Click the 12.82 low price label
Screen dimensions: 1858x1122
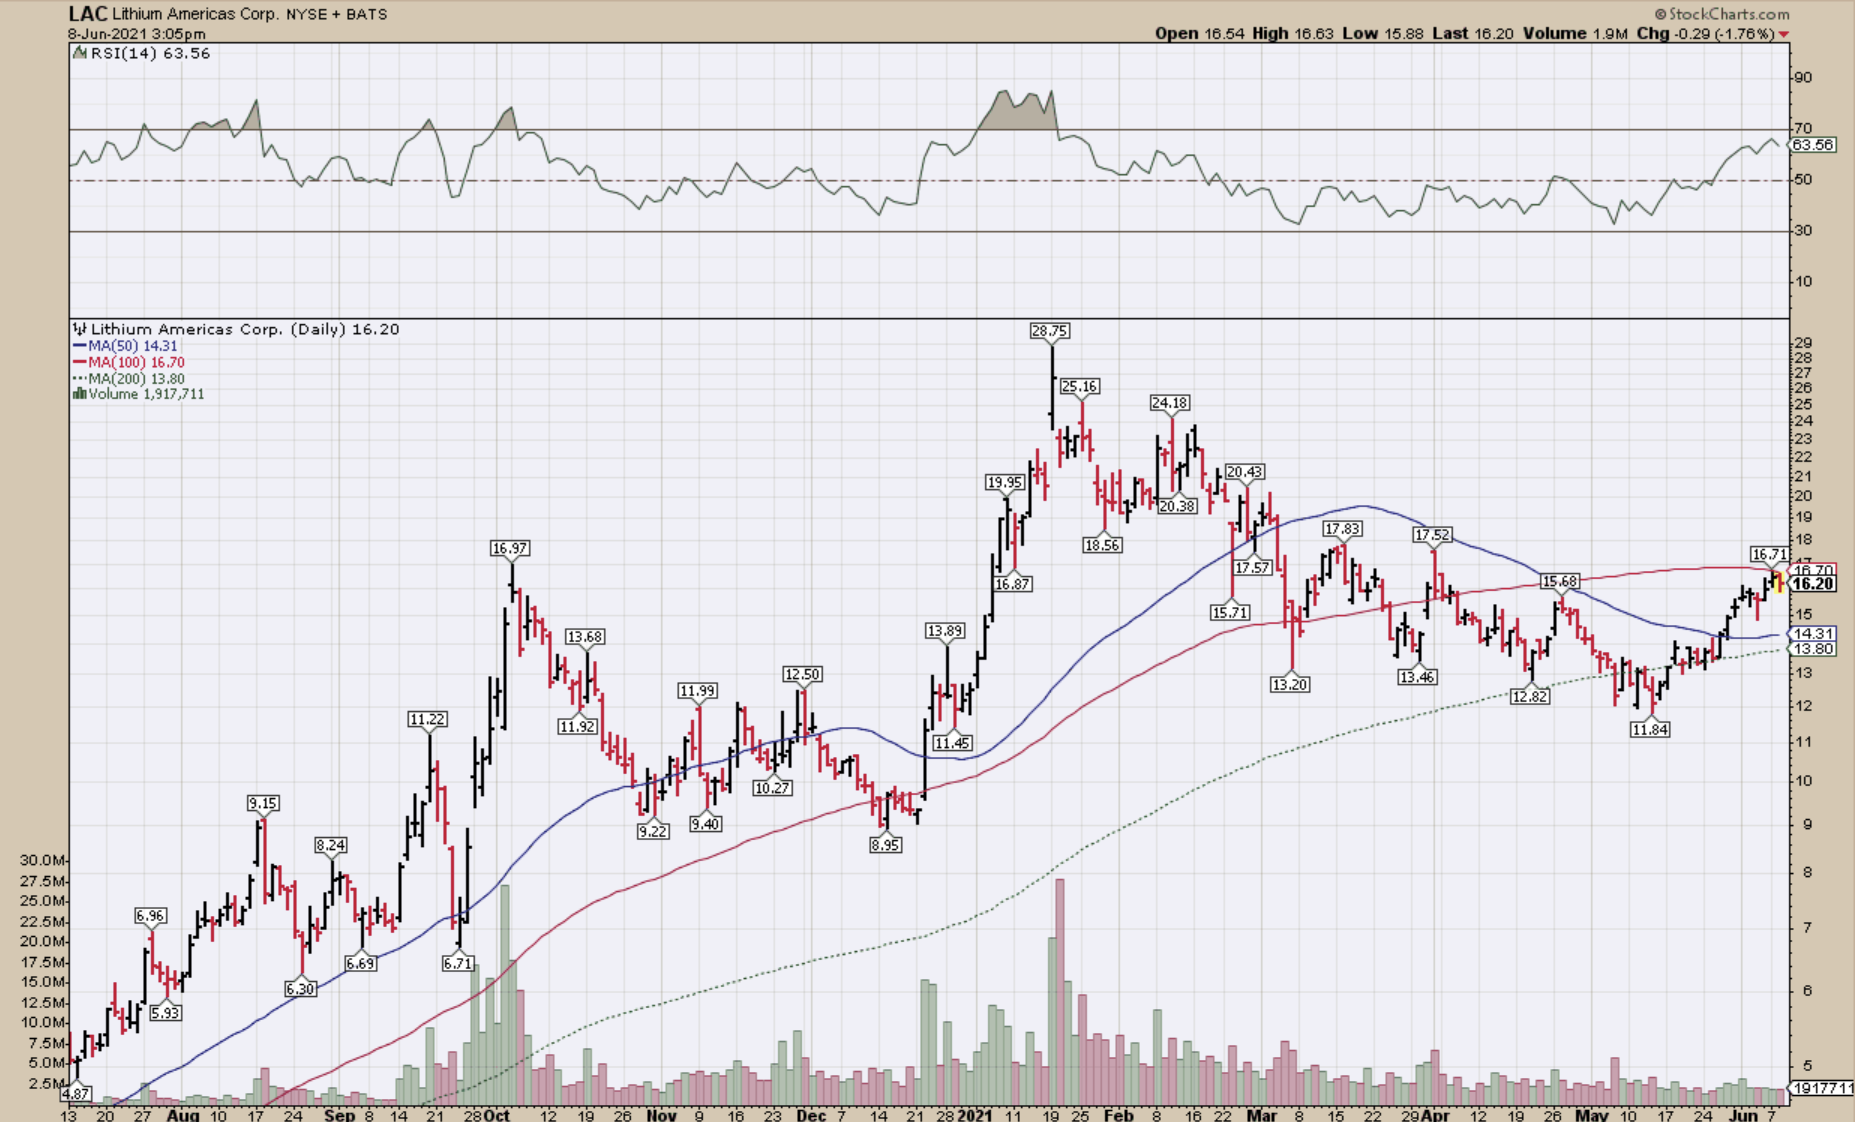pos(1530,696)
